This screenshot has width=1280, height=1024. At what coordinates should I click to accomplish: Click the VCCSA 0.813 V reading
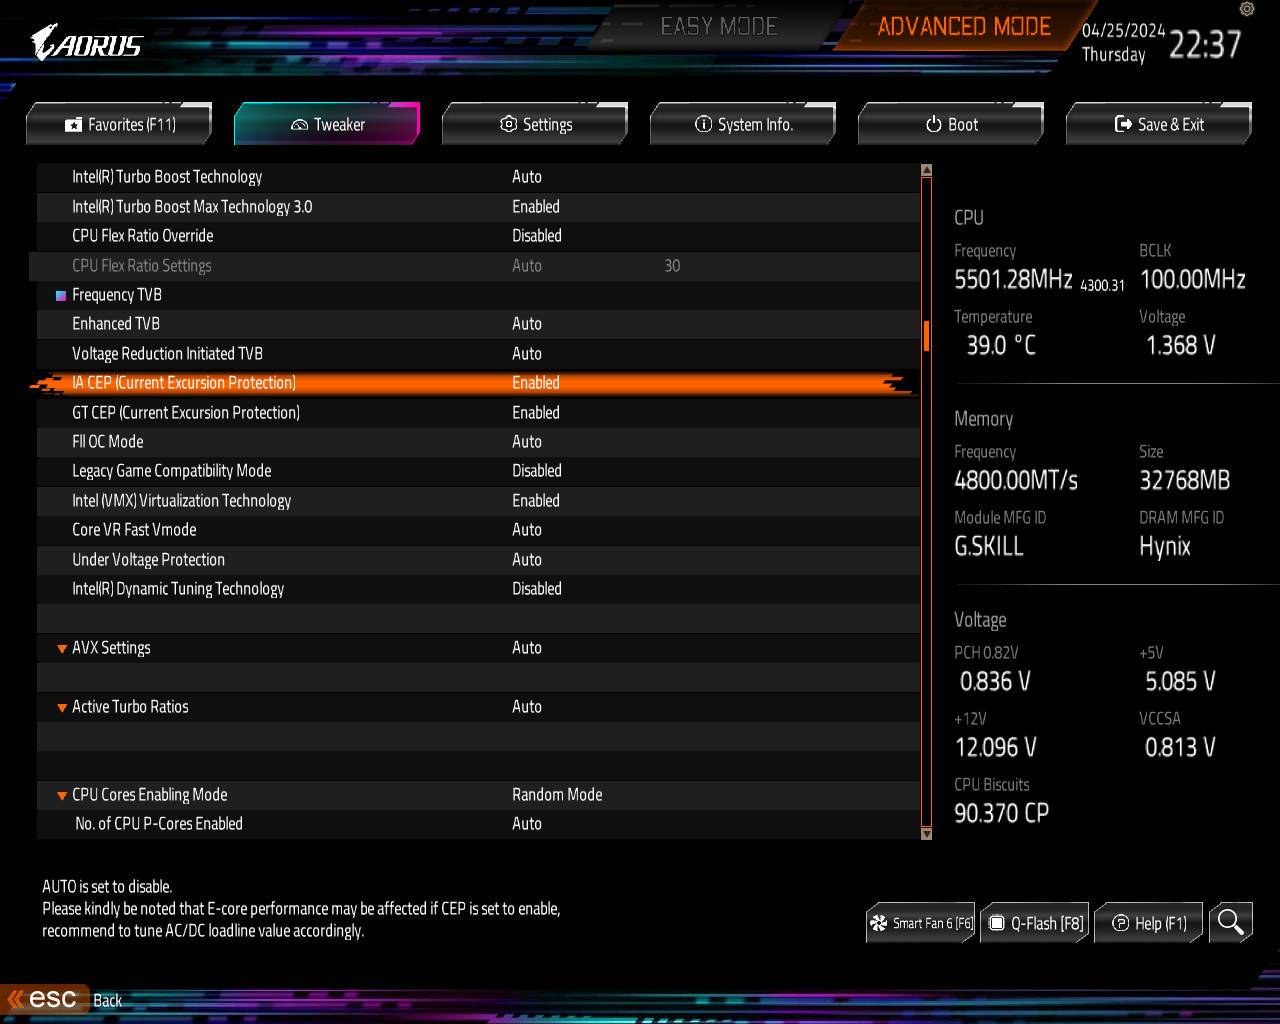coord(1180,747)
